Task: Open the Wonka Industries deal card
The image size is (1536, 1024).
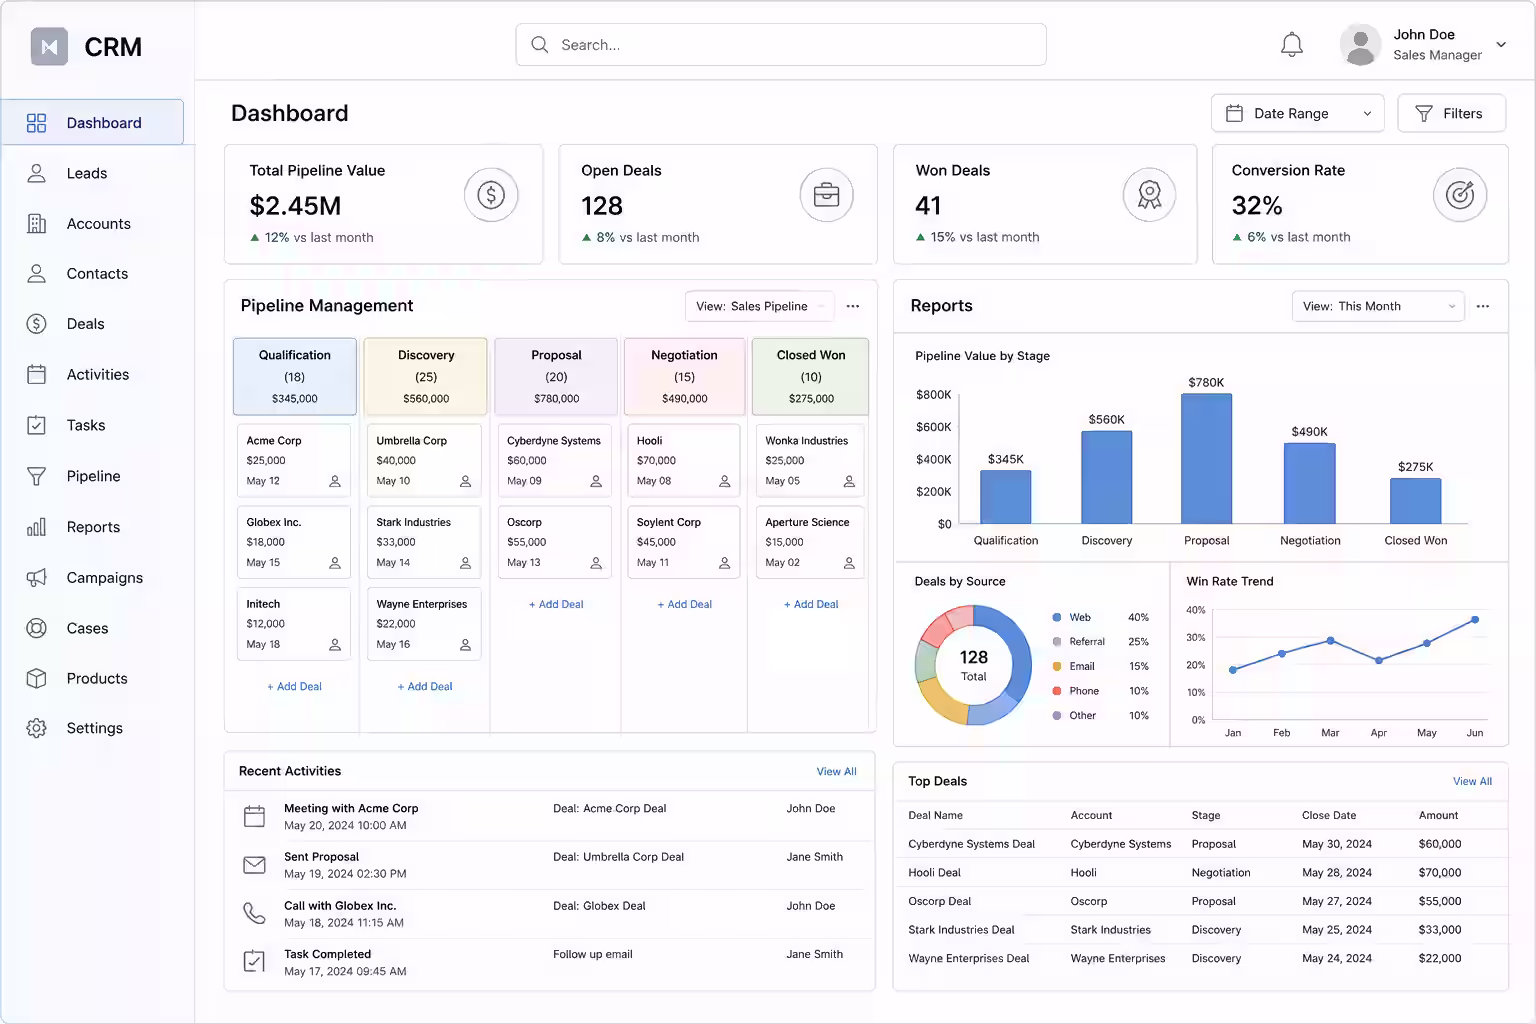Action: click(808, 460)
